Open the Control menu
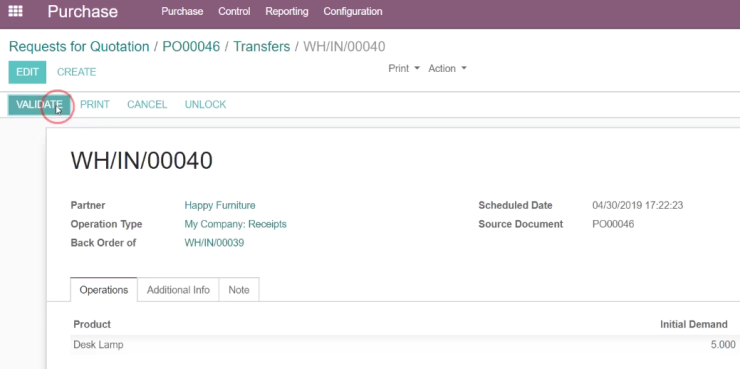 [x=234, y=11]
